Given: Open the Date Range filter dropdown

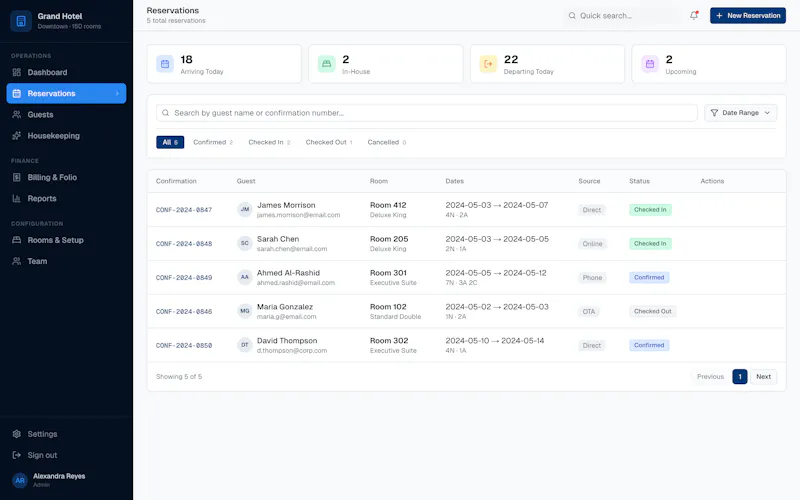Looking at the screenshot, I should coord(740,113).
